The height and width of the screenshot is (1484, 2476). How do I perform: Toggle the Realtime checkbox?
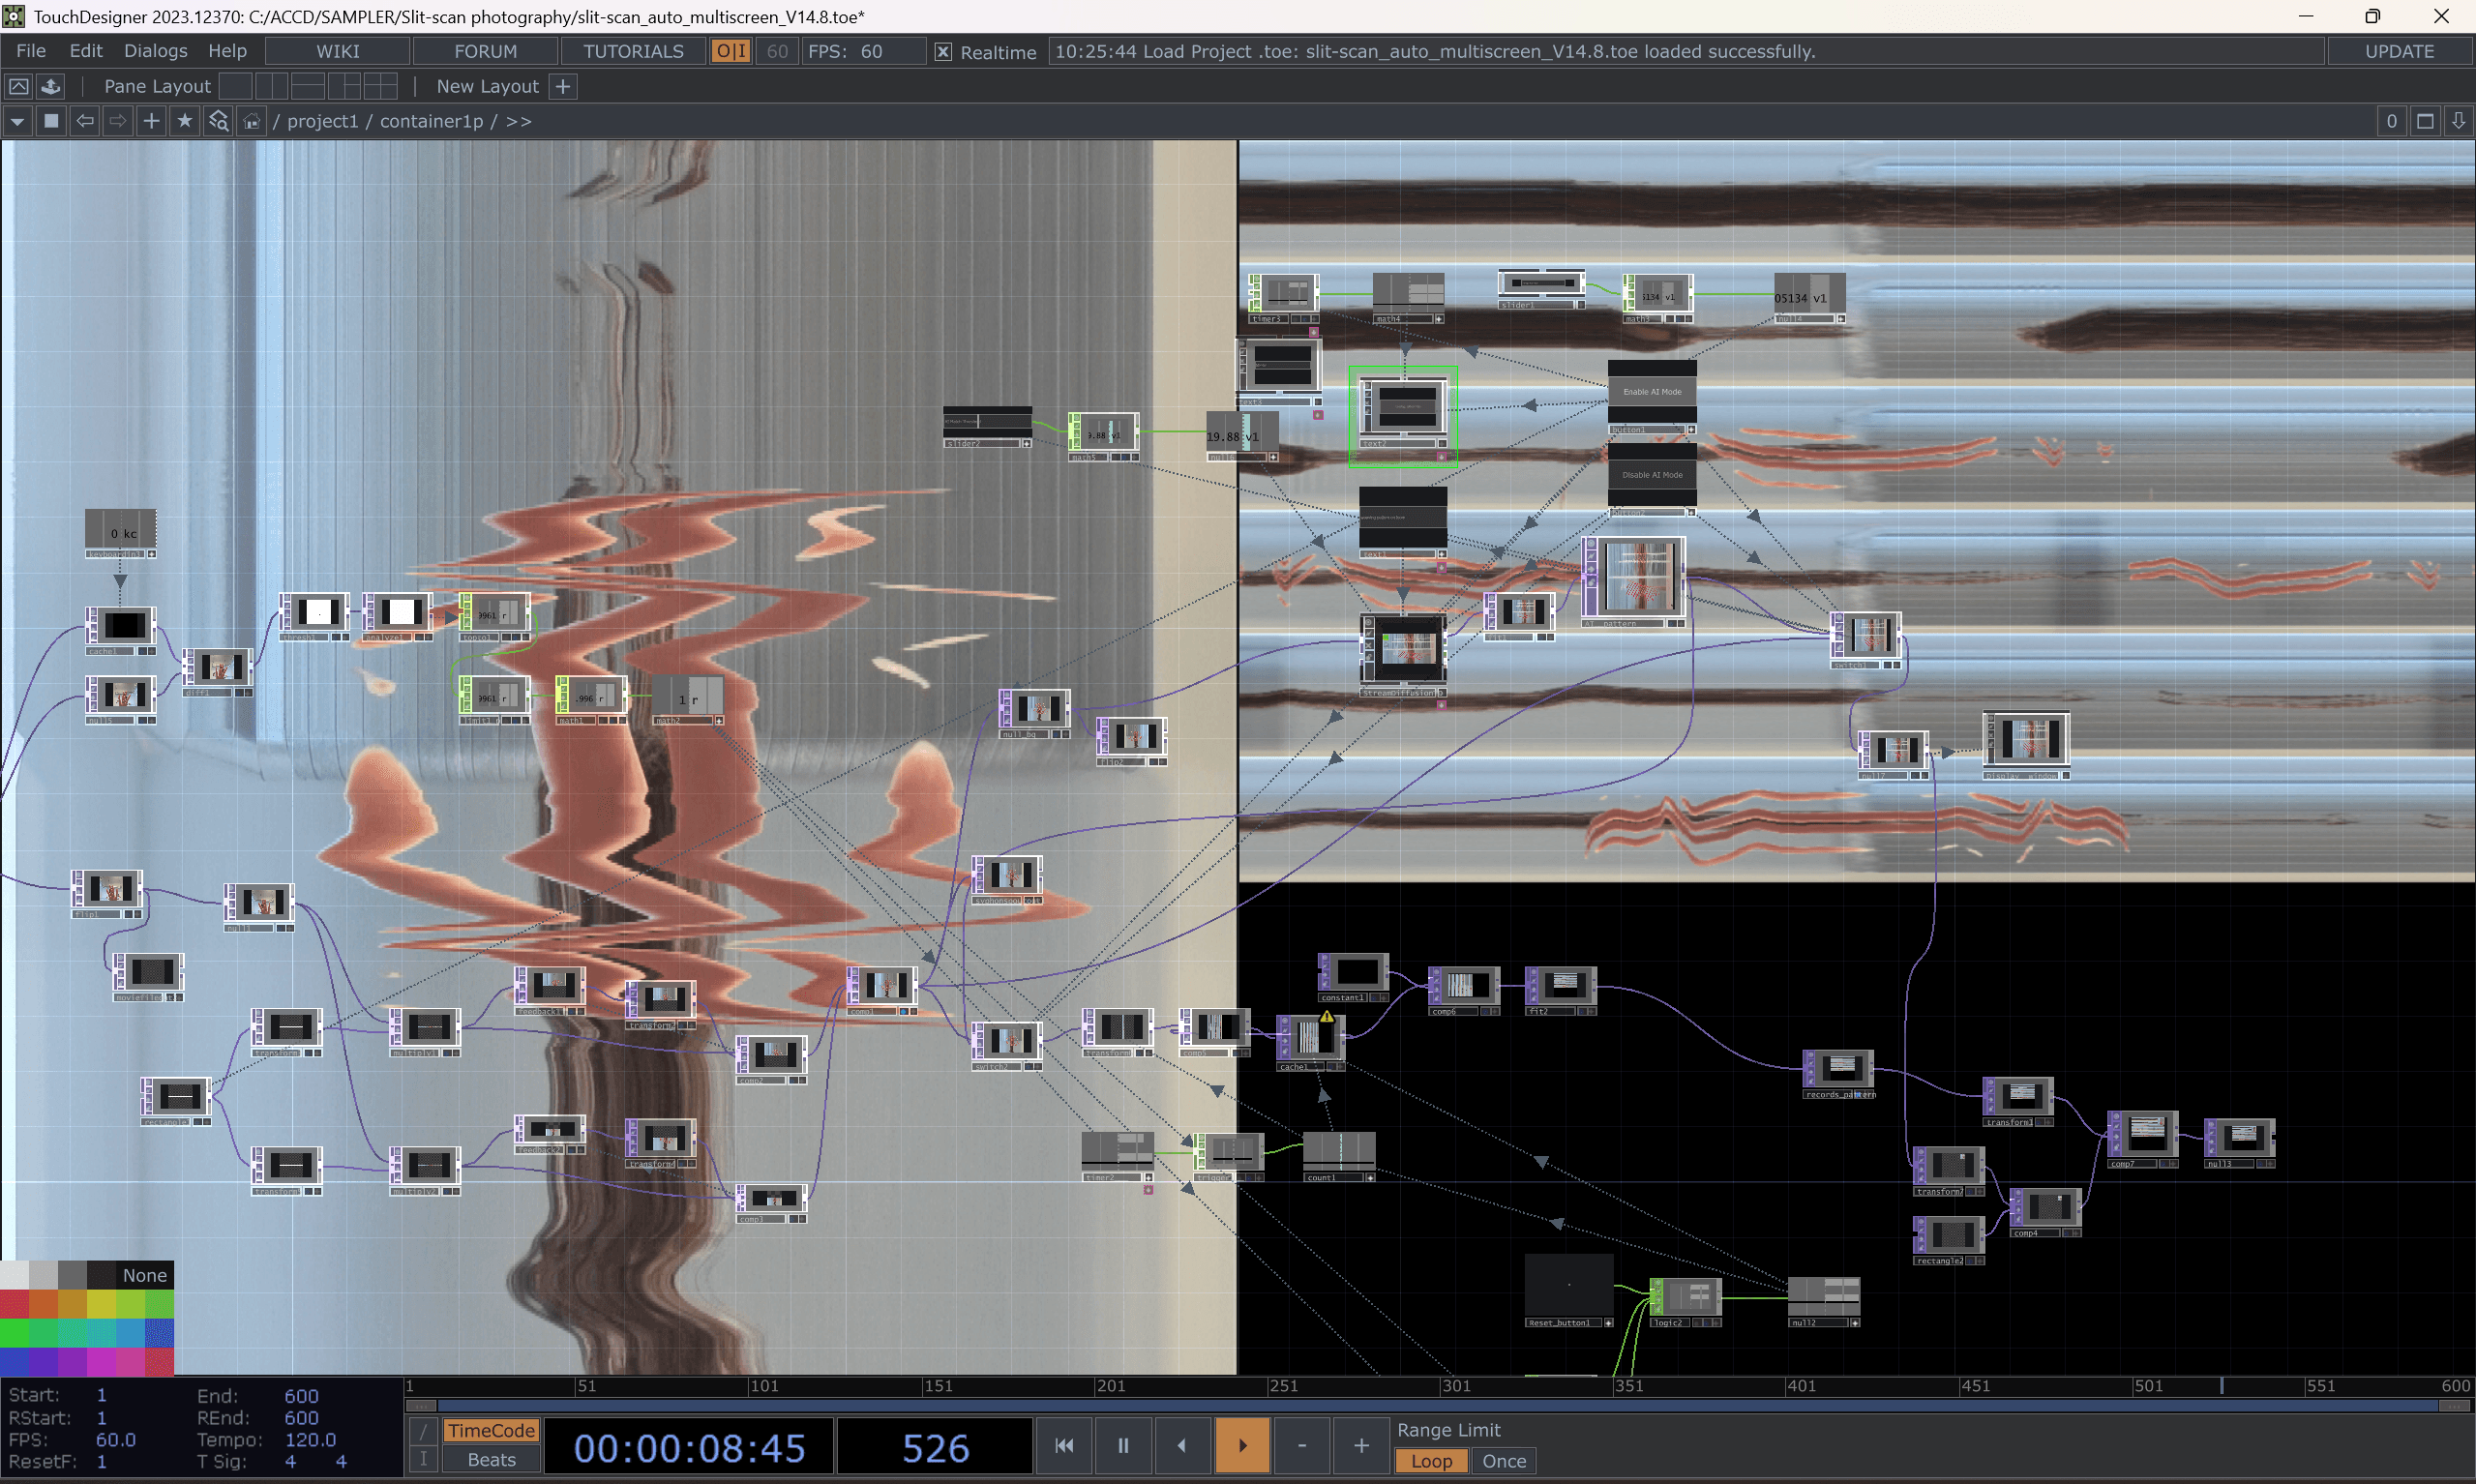point(942,52)
